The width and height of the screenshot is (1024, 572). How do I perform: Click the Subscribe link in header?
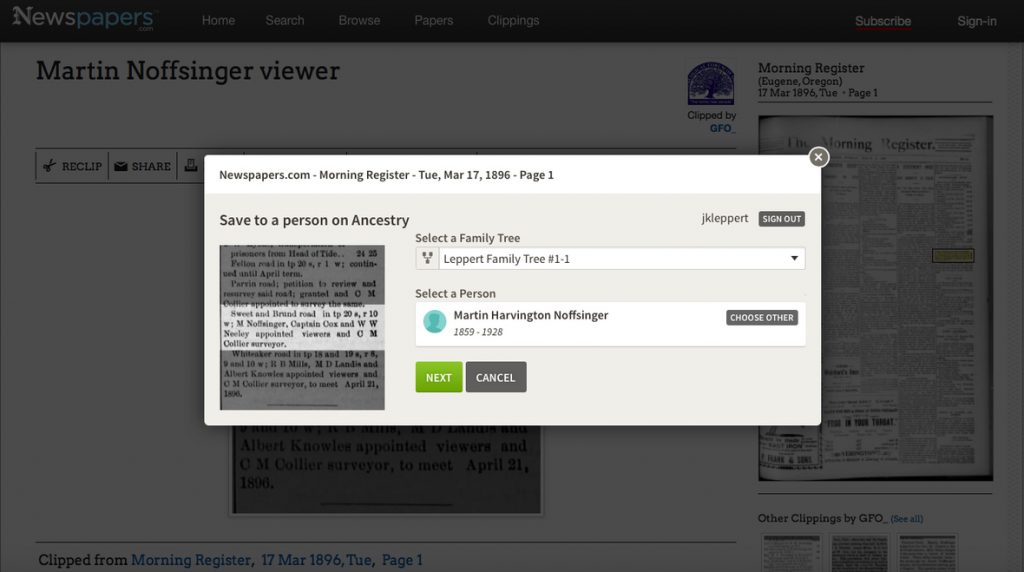[883, 21]
